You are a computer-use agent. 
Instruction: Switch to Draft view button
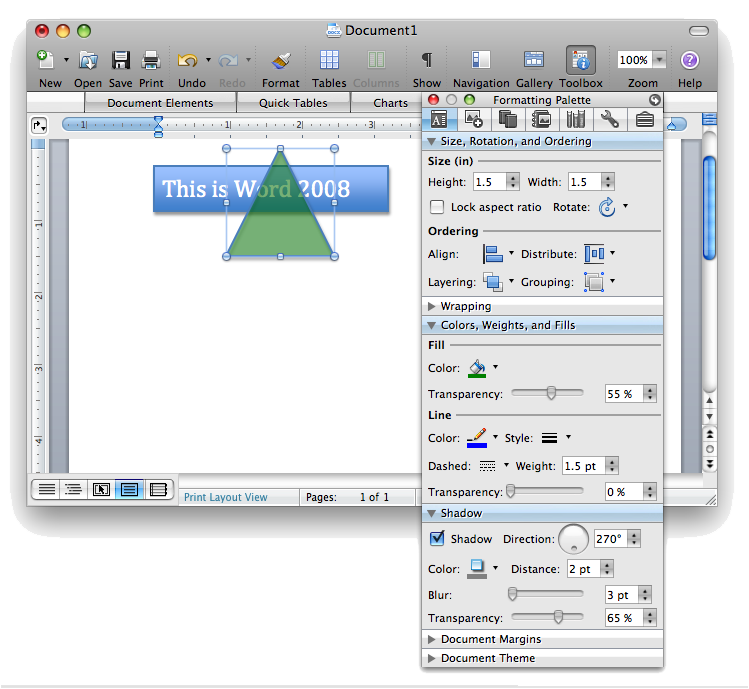click(46, 489)
